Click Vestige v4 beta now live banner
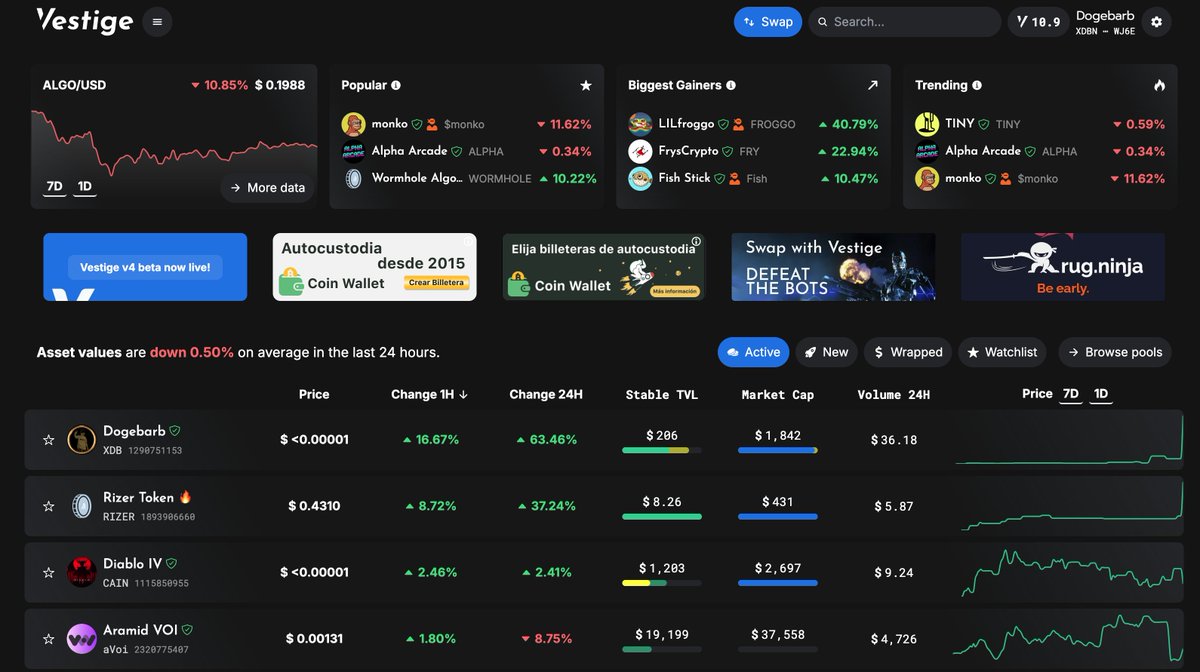1200x672 pixels. pyautogui.click(x=145, y=267)
